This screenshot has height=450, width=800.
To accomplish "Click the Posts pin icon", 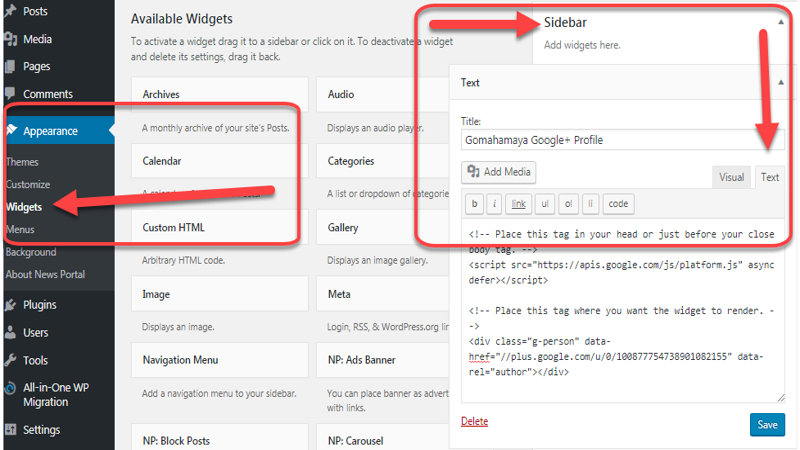I will point(10,10).
